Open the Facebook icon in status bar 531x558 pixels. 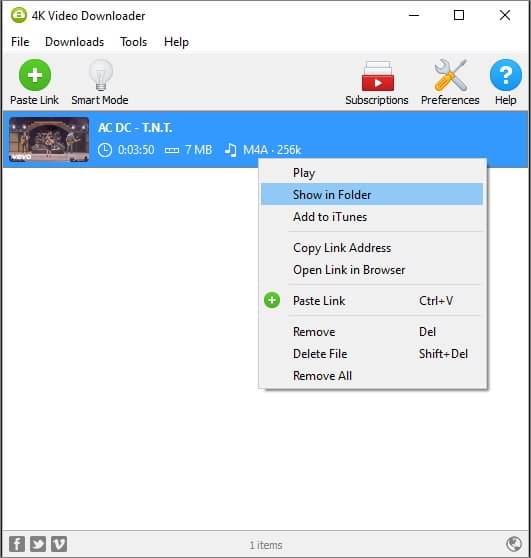click(17, 544)
